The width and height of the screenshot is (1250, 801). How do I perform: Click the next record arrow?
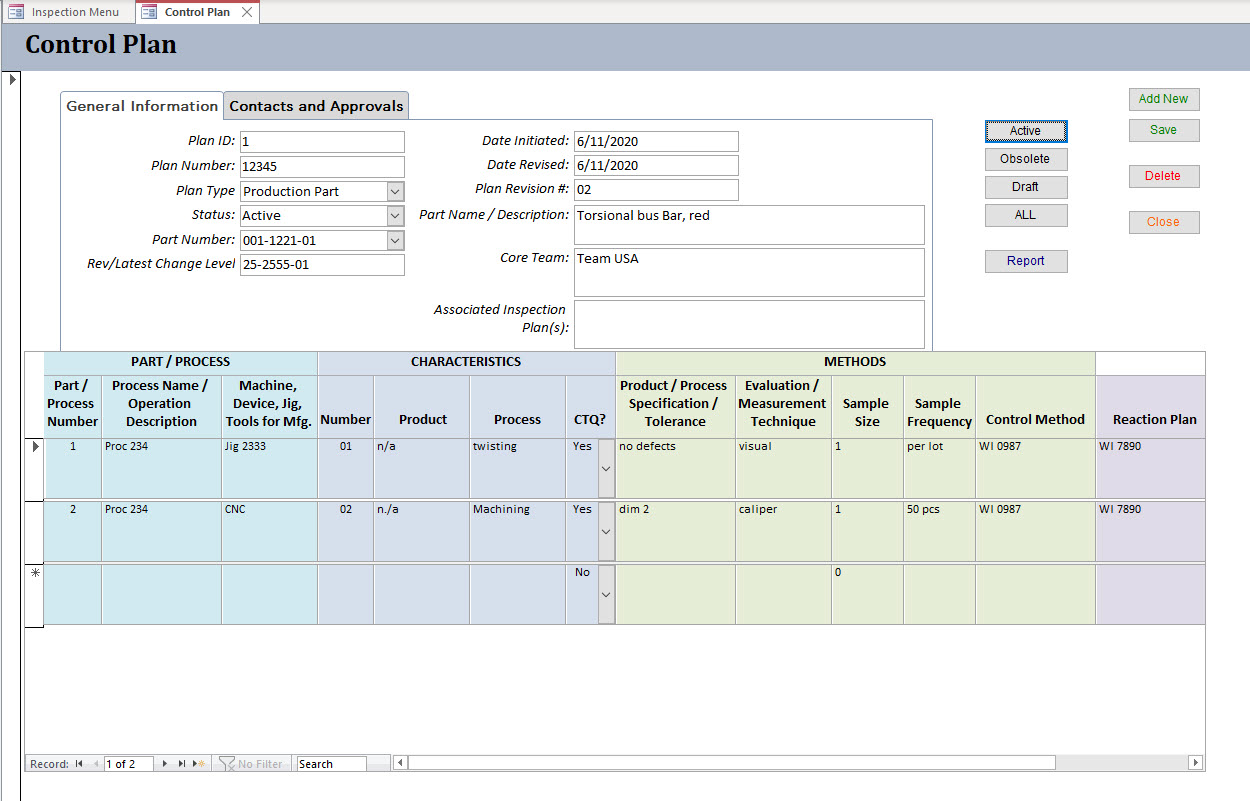165,764
